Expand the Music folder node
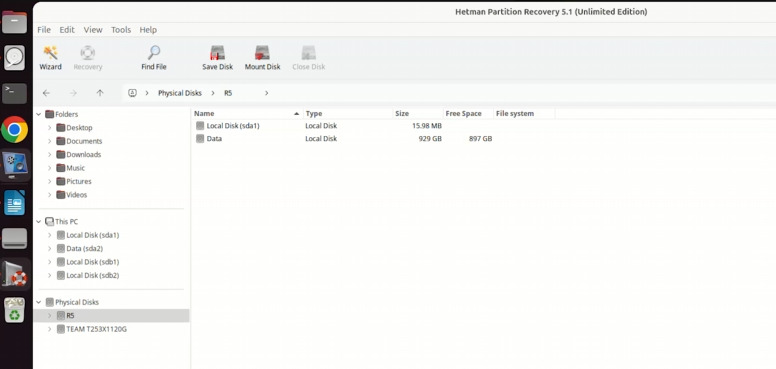Screen dimensions: 776x369 [x=49, y=168]
